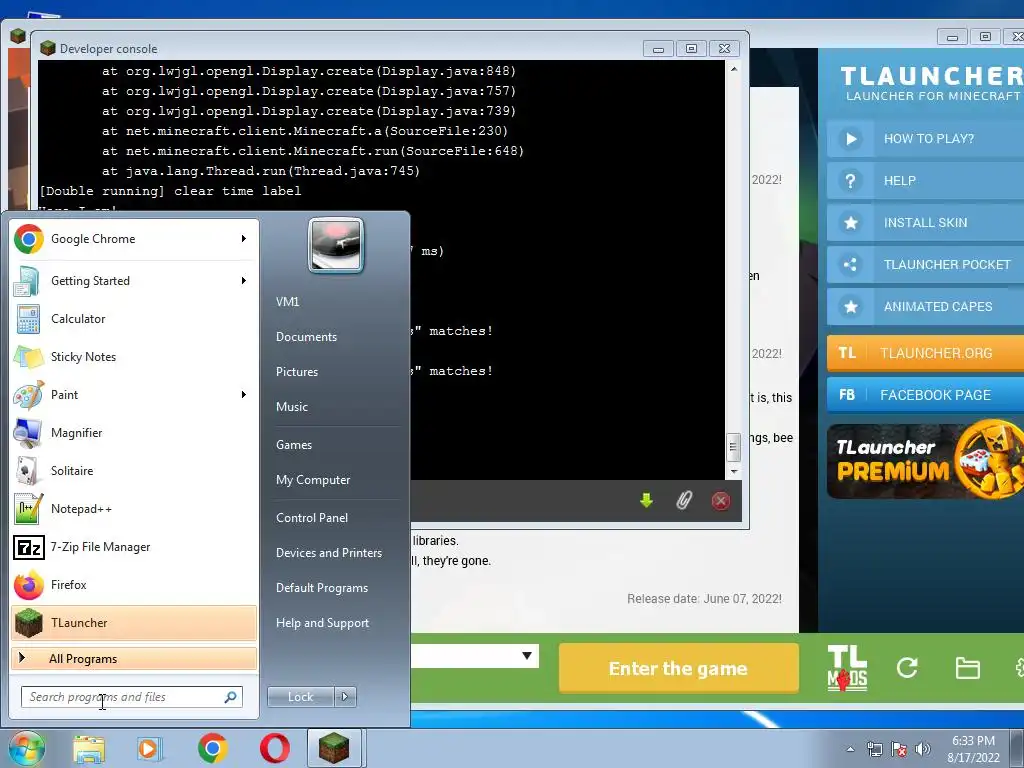Click the Action Center flag tray icon

(899, 749)
